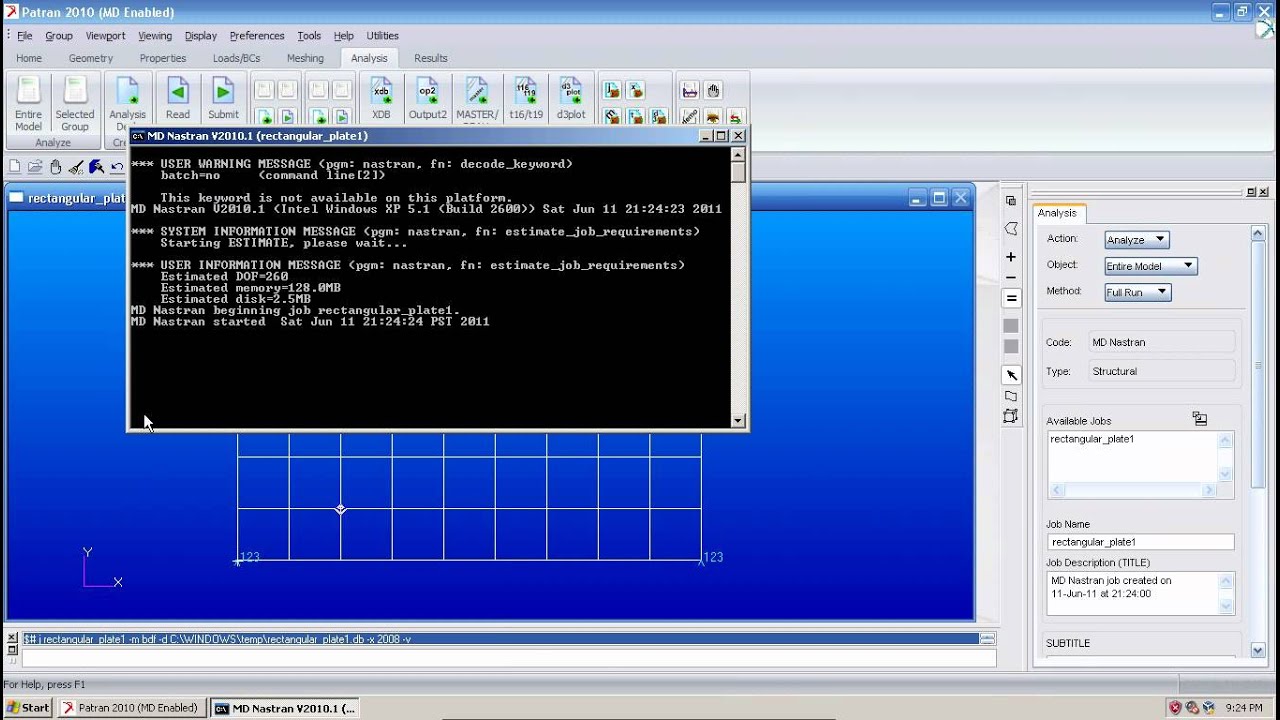1280x720 pixels.
Task: Open the Preferences menu
Action: [257, 36]
